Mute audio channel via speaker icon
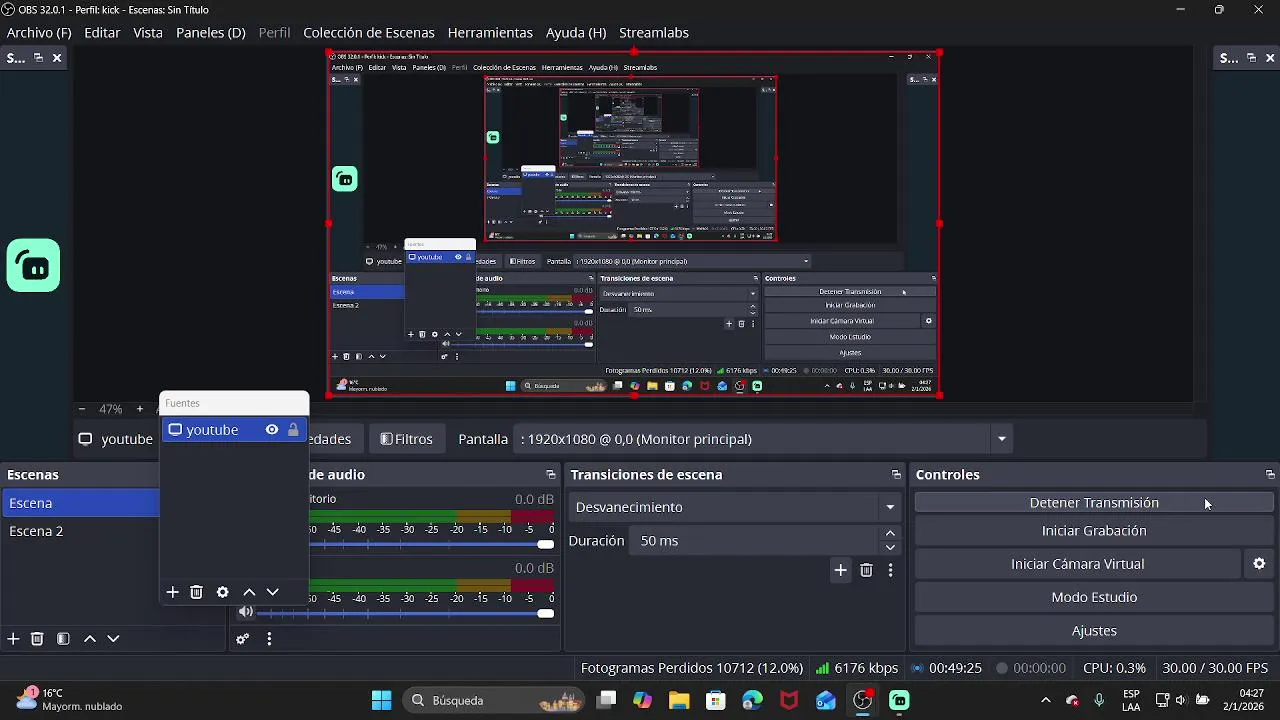Screen dimensions: 1280x720 pyautogui.click(x=246, y=612)
